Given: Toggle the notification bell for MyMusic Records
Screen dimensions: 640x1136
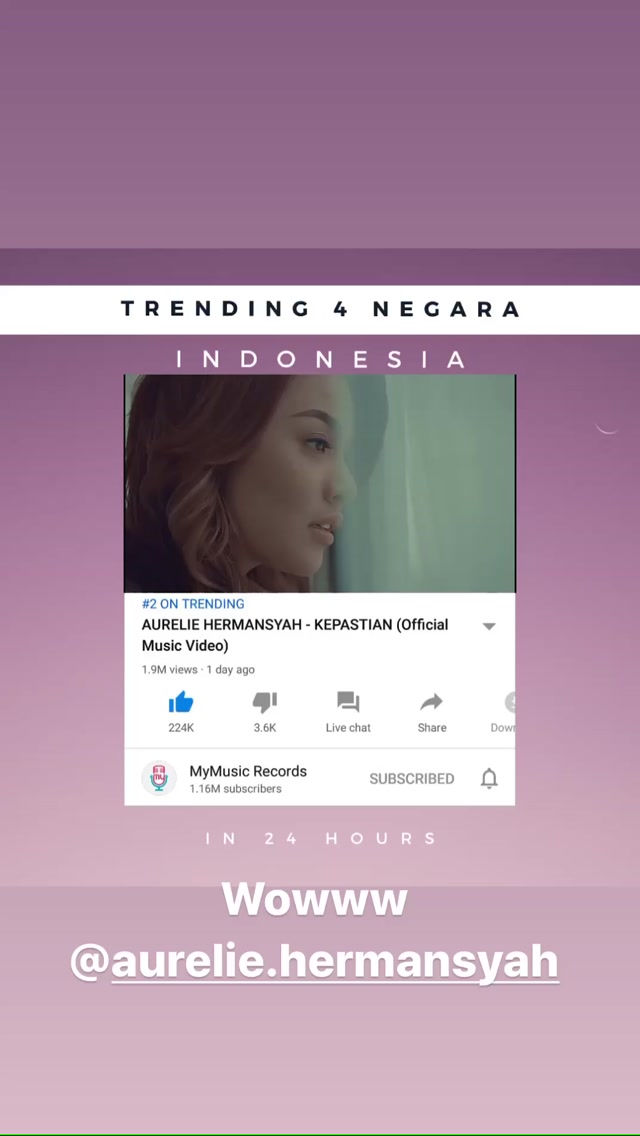Looking at the screenshot, I should tap(489, 778).
